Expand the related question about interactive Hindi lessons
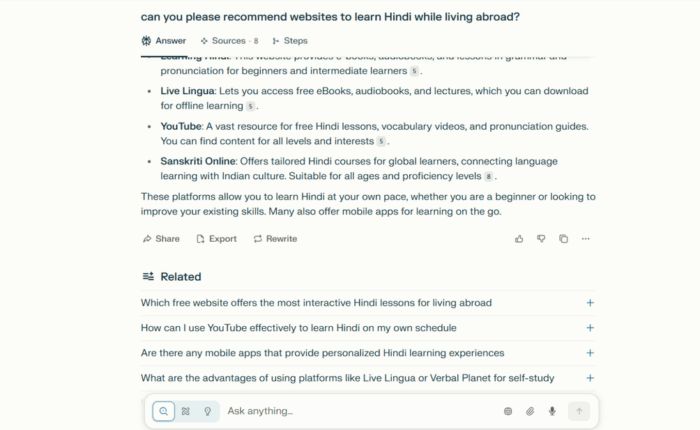The width and height of the screenshot is (700, 430). pyautogui.click(x=590, y=303)
